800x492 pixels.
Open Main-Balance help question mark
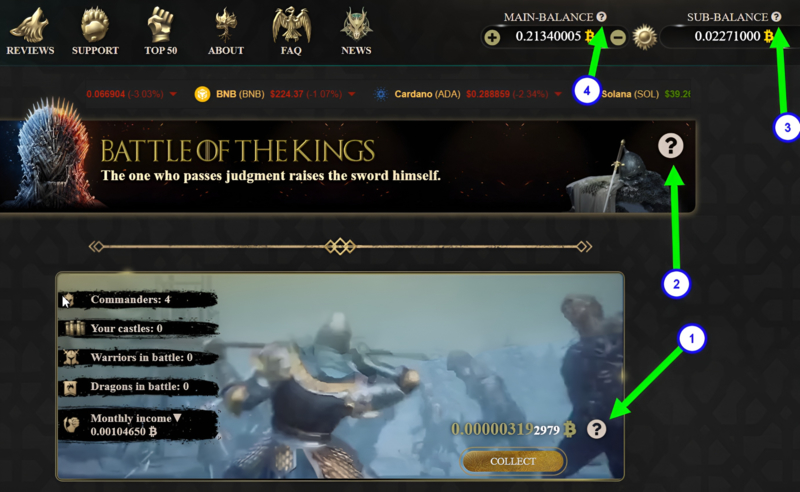pos(602,16)
